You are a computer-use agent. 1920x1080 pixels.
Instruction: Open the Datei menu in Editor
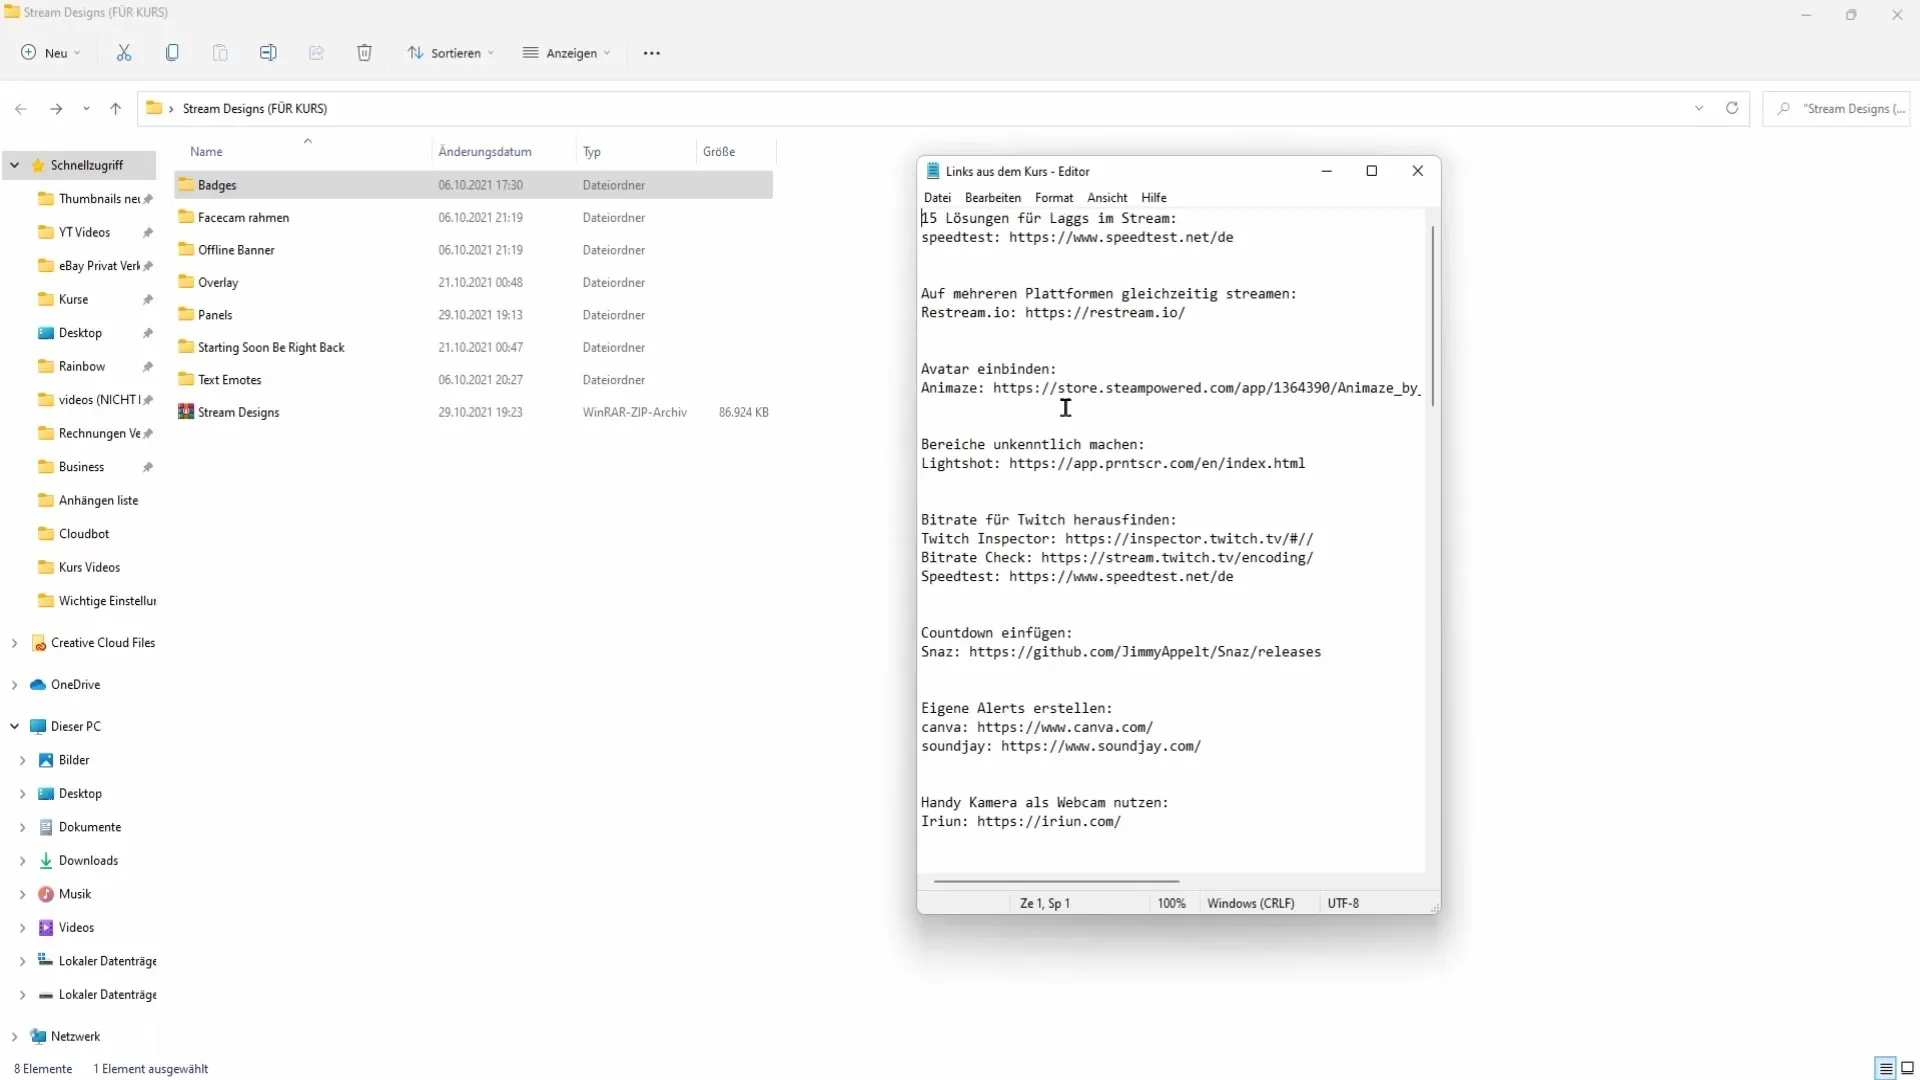pos(937,198)
